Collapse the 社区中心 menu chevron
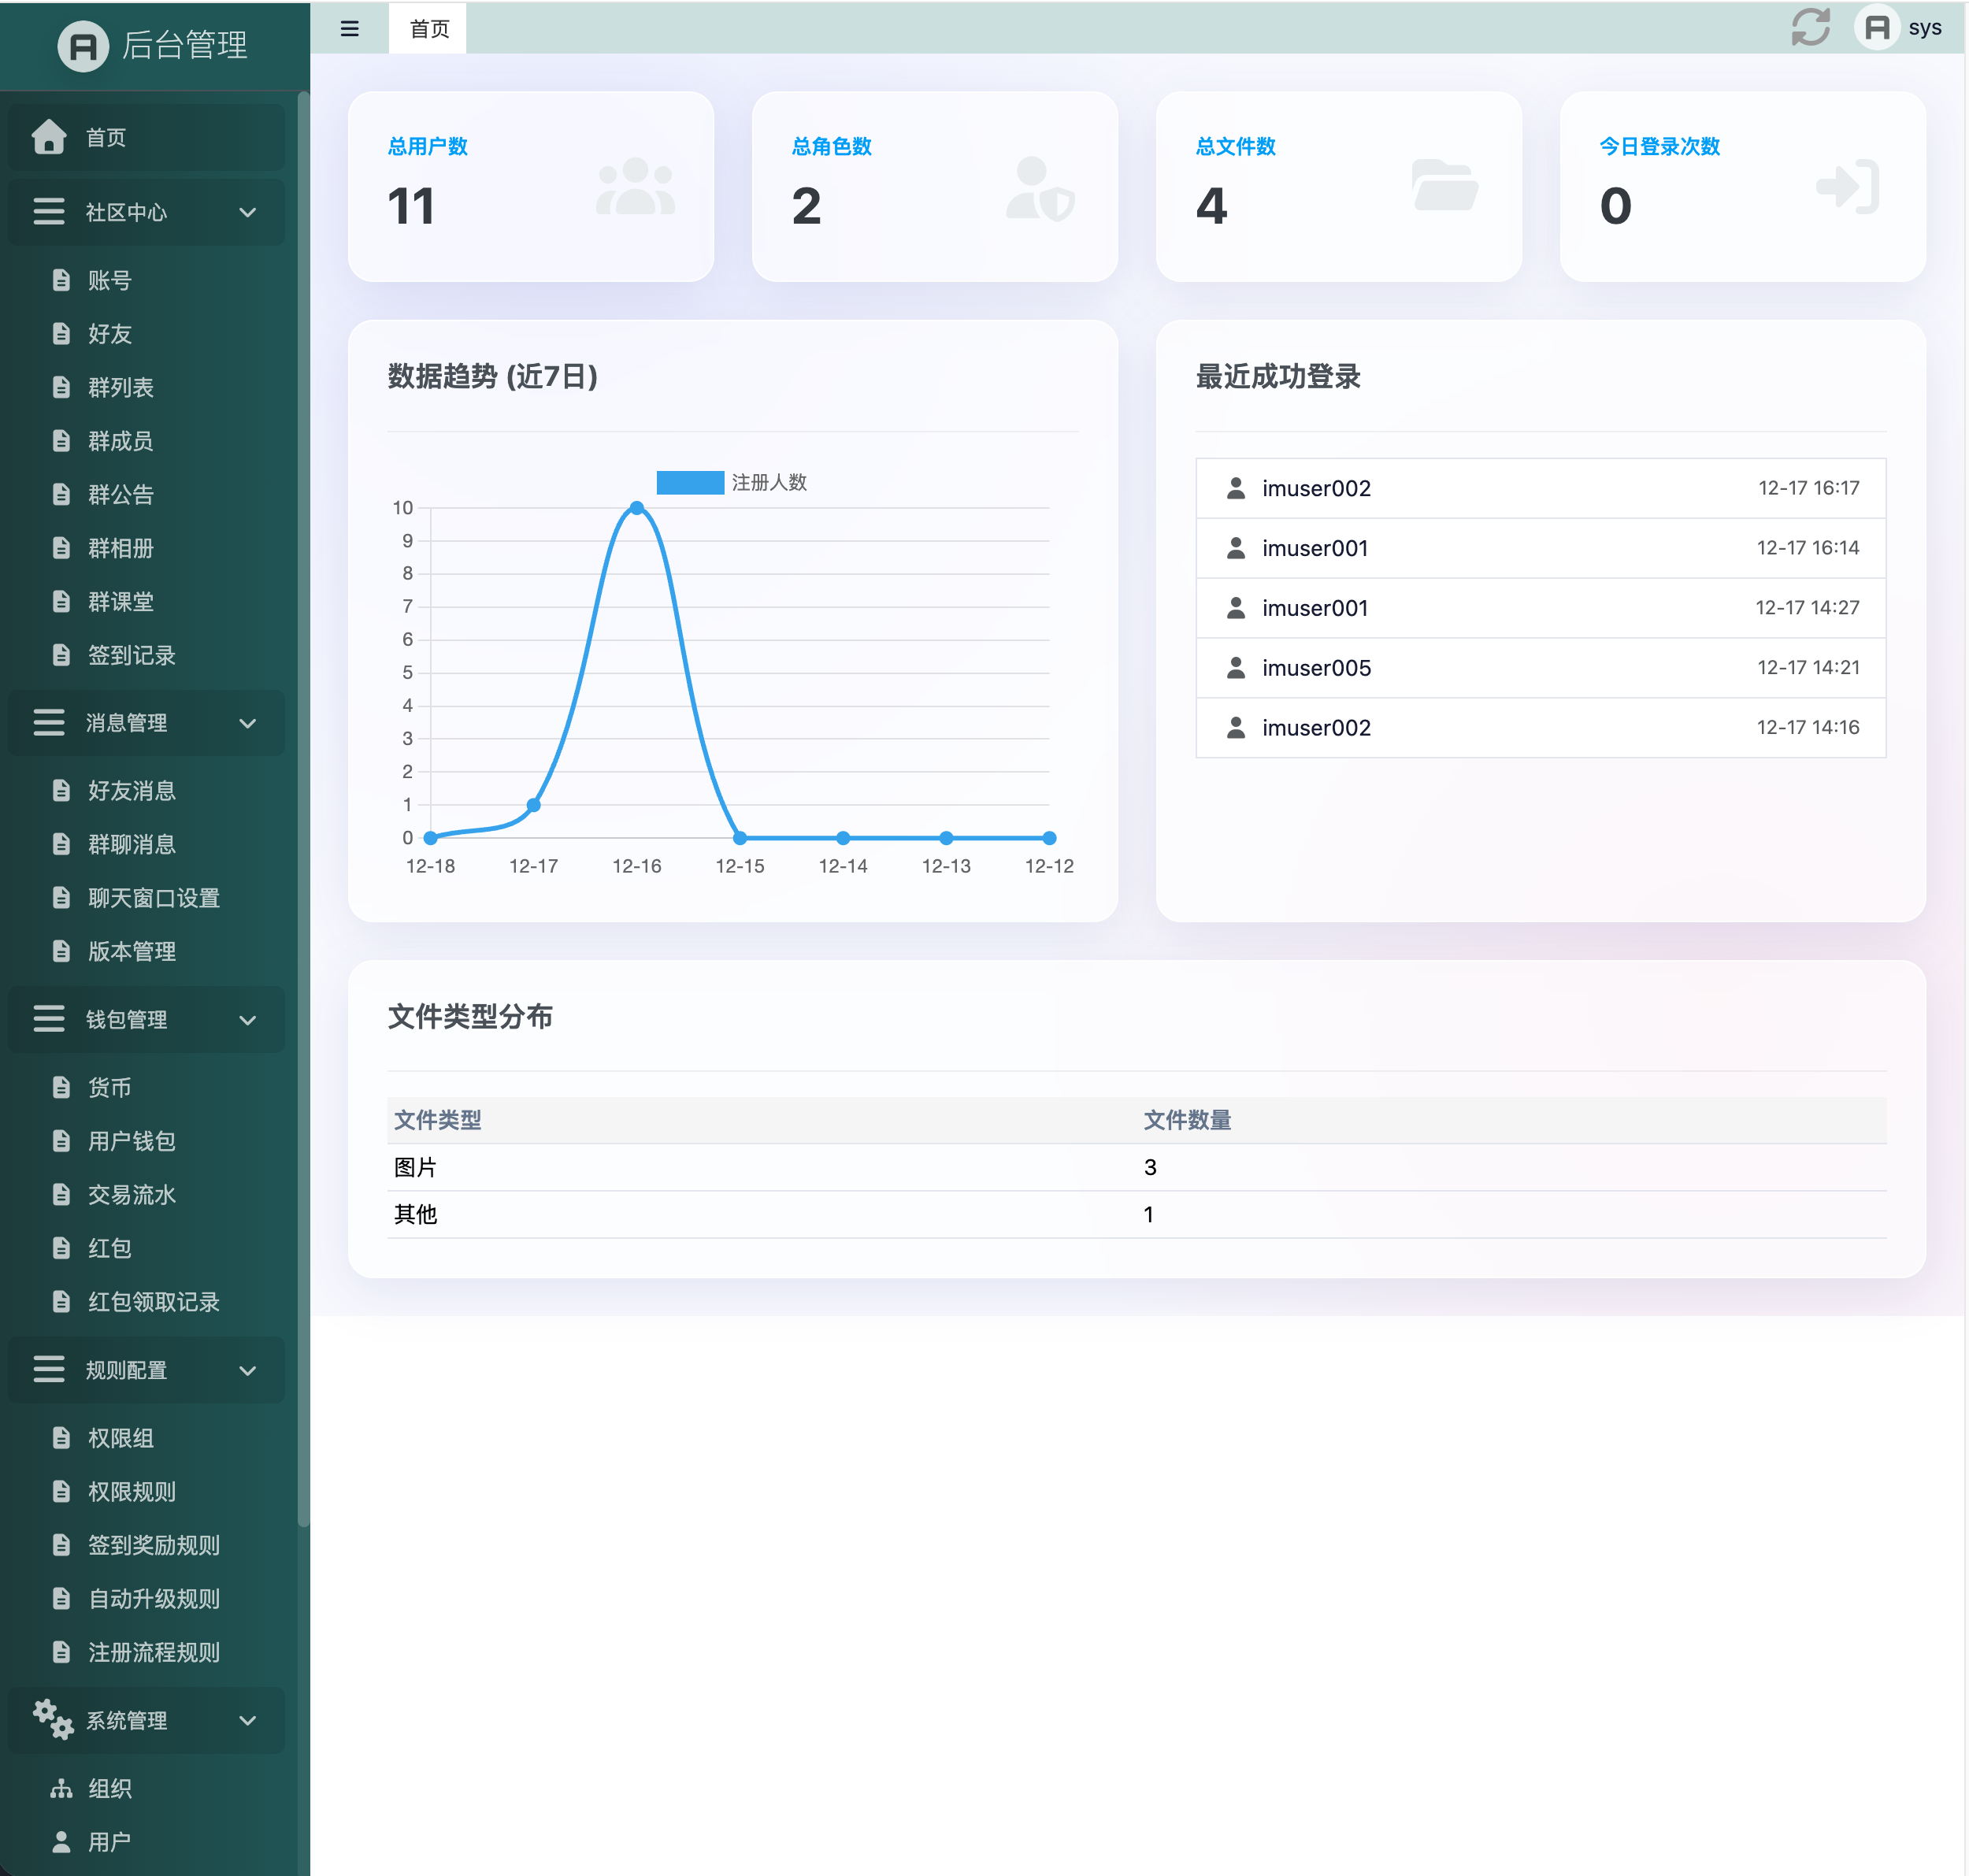This screenshot has height=1876, width=1969. (x=248, y=212)
